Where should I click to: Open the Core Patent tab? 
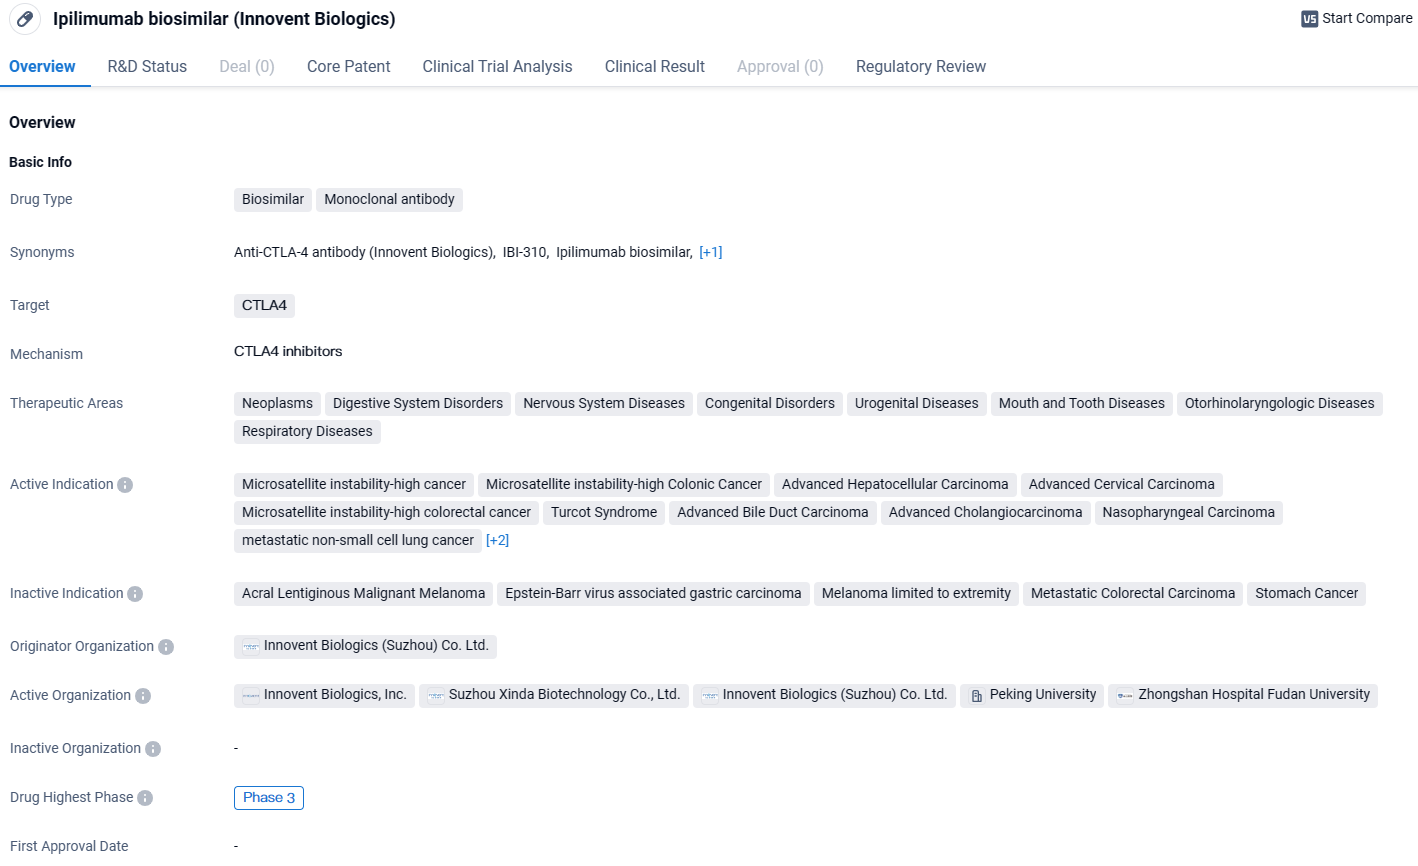(348, 66)
